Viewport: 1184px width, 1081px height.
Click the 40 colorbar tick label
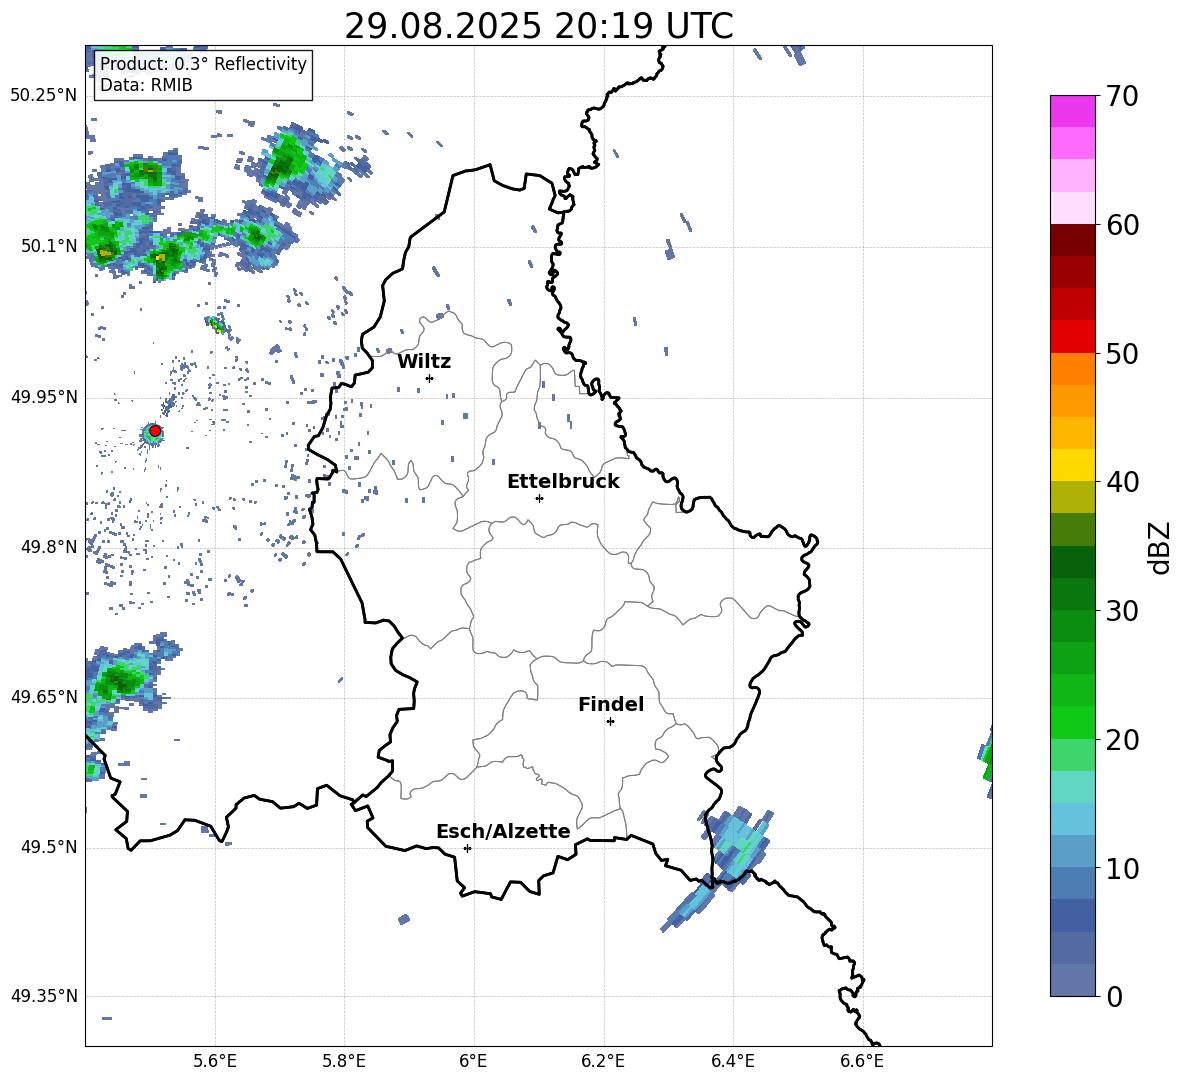point(1122,482)
